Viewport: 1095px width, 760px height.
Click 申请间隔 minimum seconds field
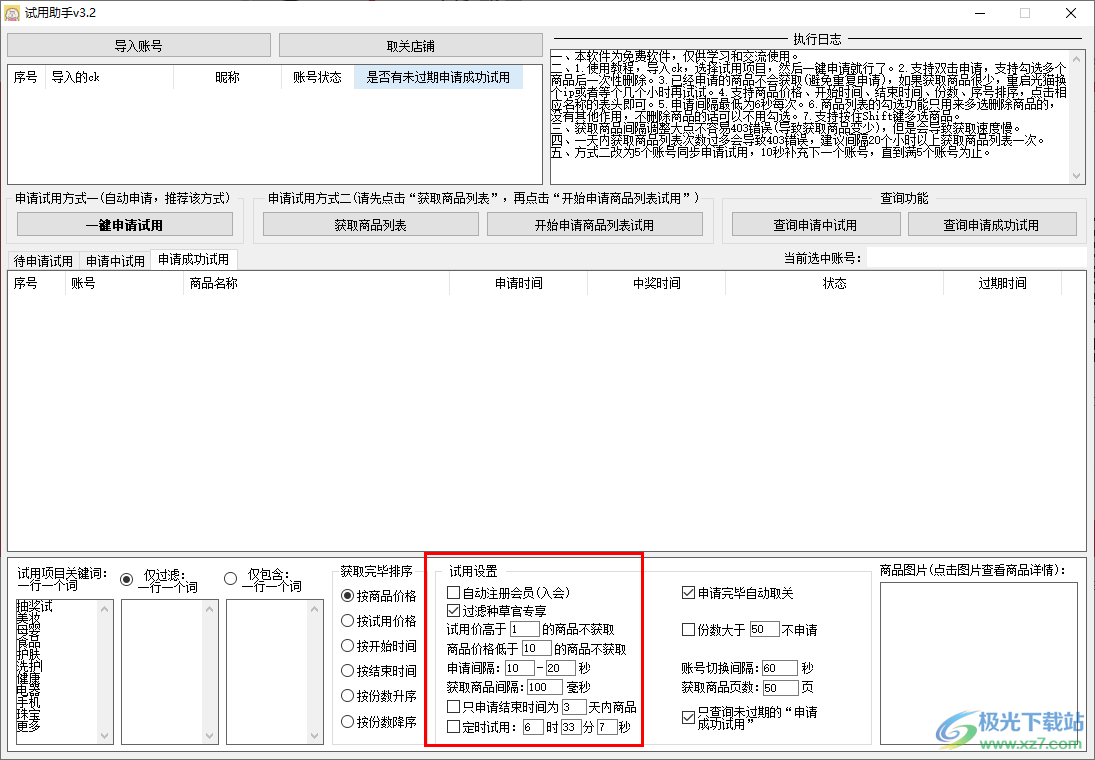click(x=520, y=668)
